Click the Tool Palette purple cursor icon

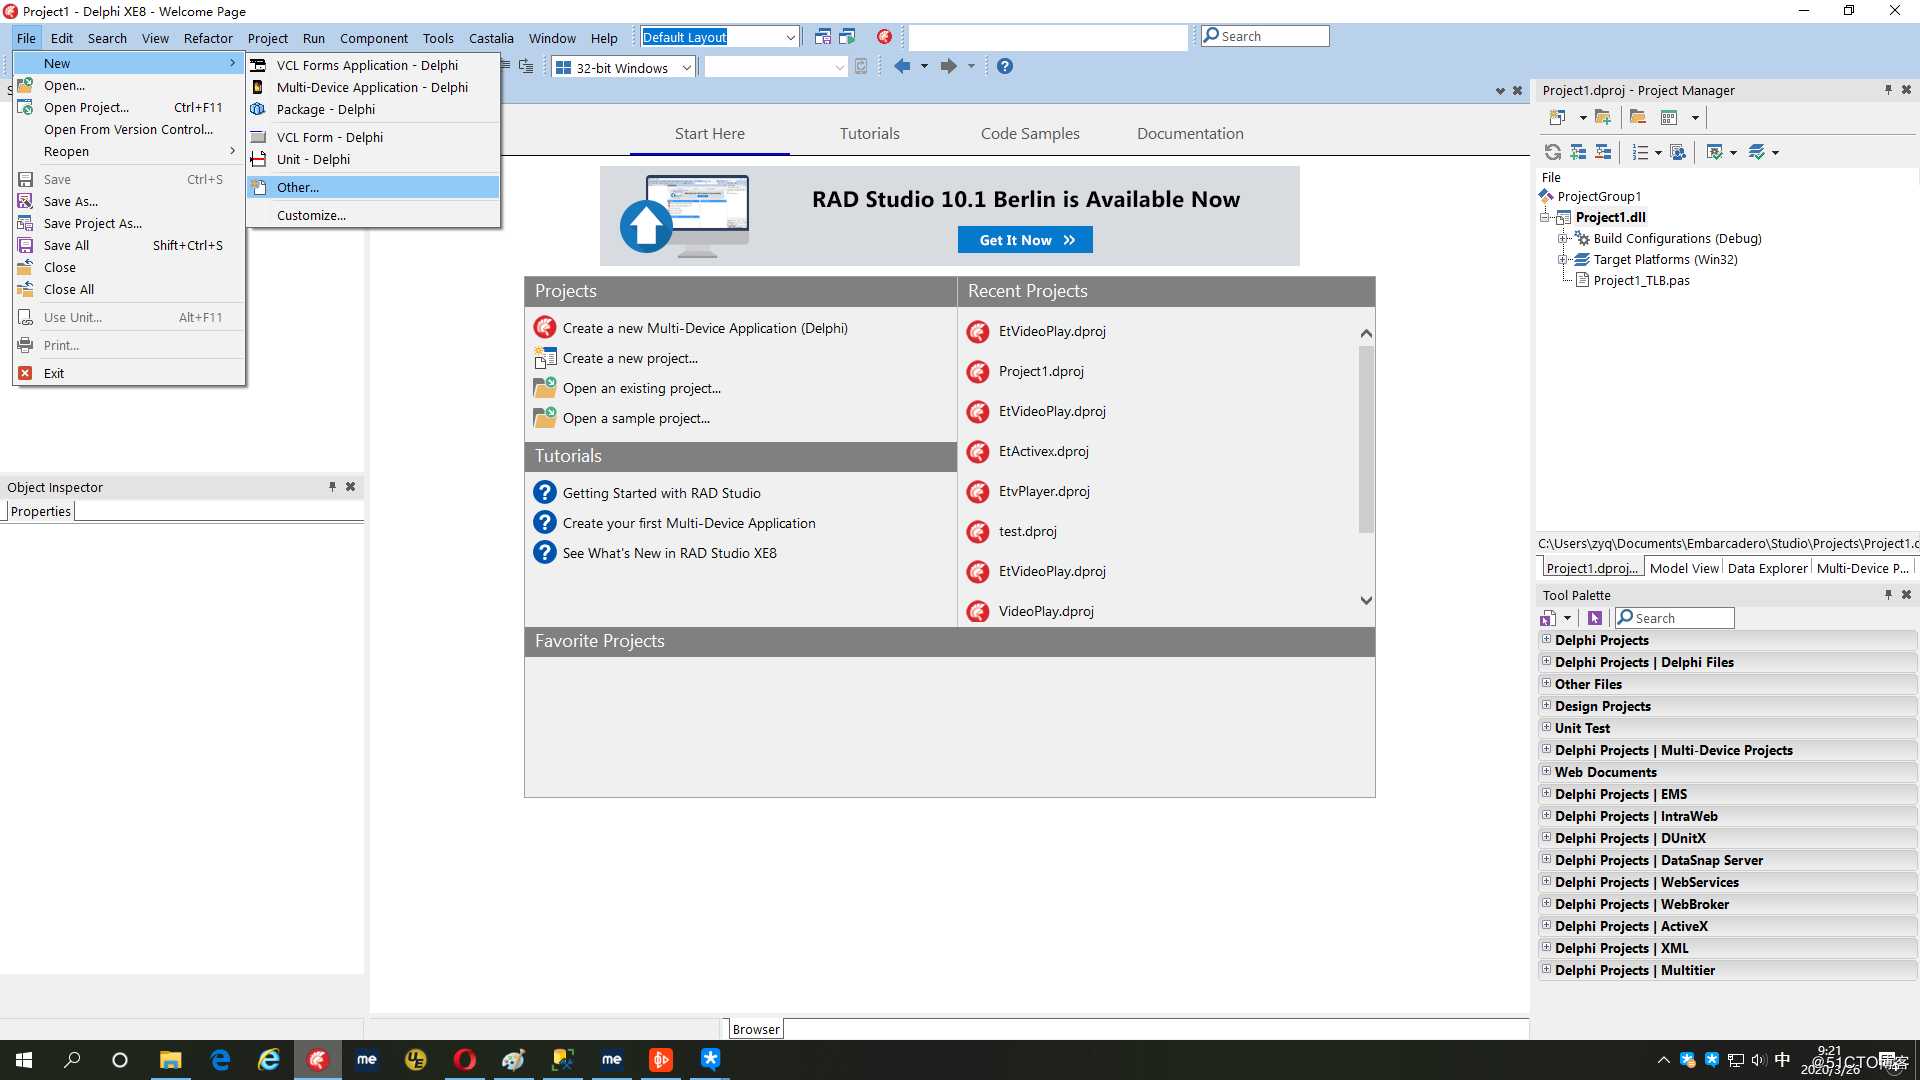click(x=1595, y=618)
